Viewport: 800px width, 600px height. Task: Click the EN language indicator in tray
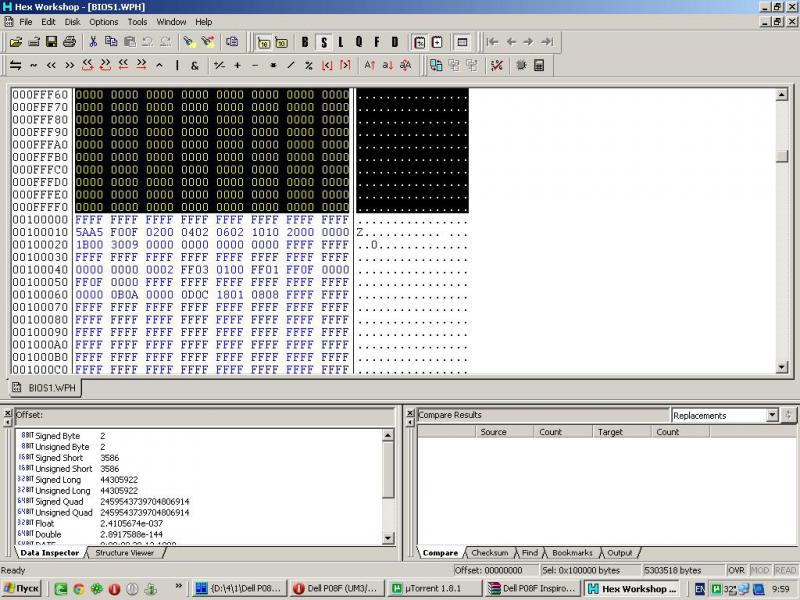(x=699, y=589)
